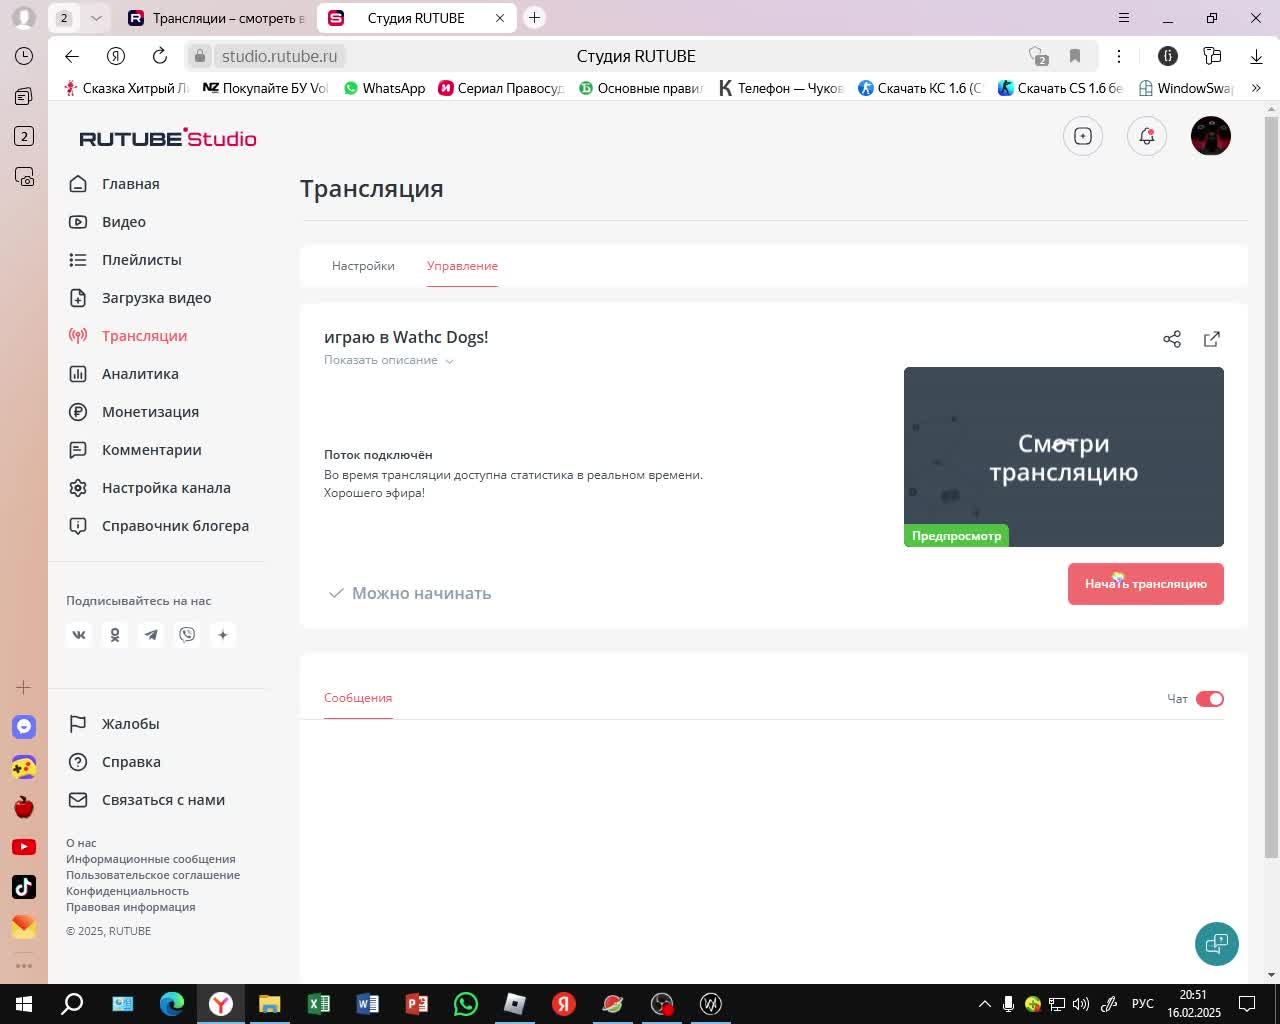Click the add content plus icon in header
This screenshot has width=1280, height=1024.
(x=1083, y=136)
